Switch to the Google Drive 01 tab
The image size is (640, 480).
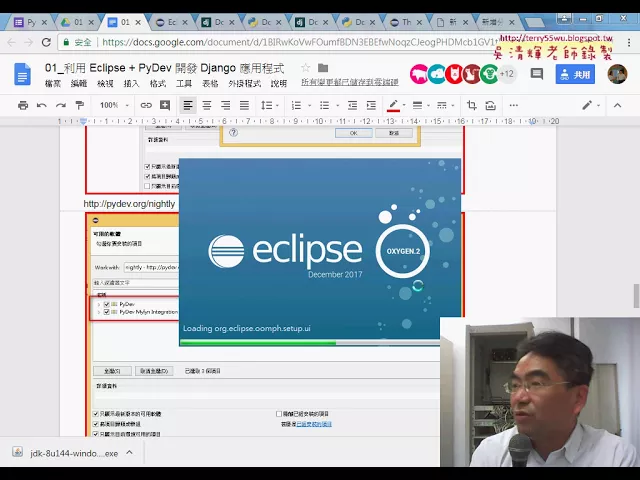coord(76,22)
